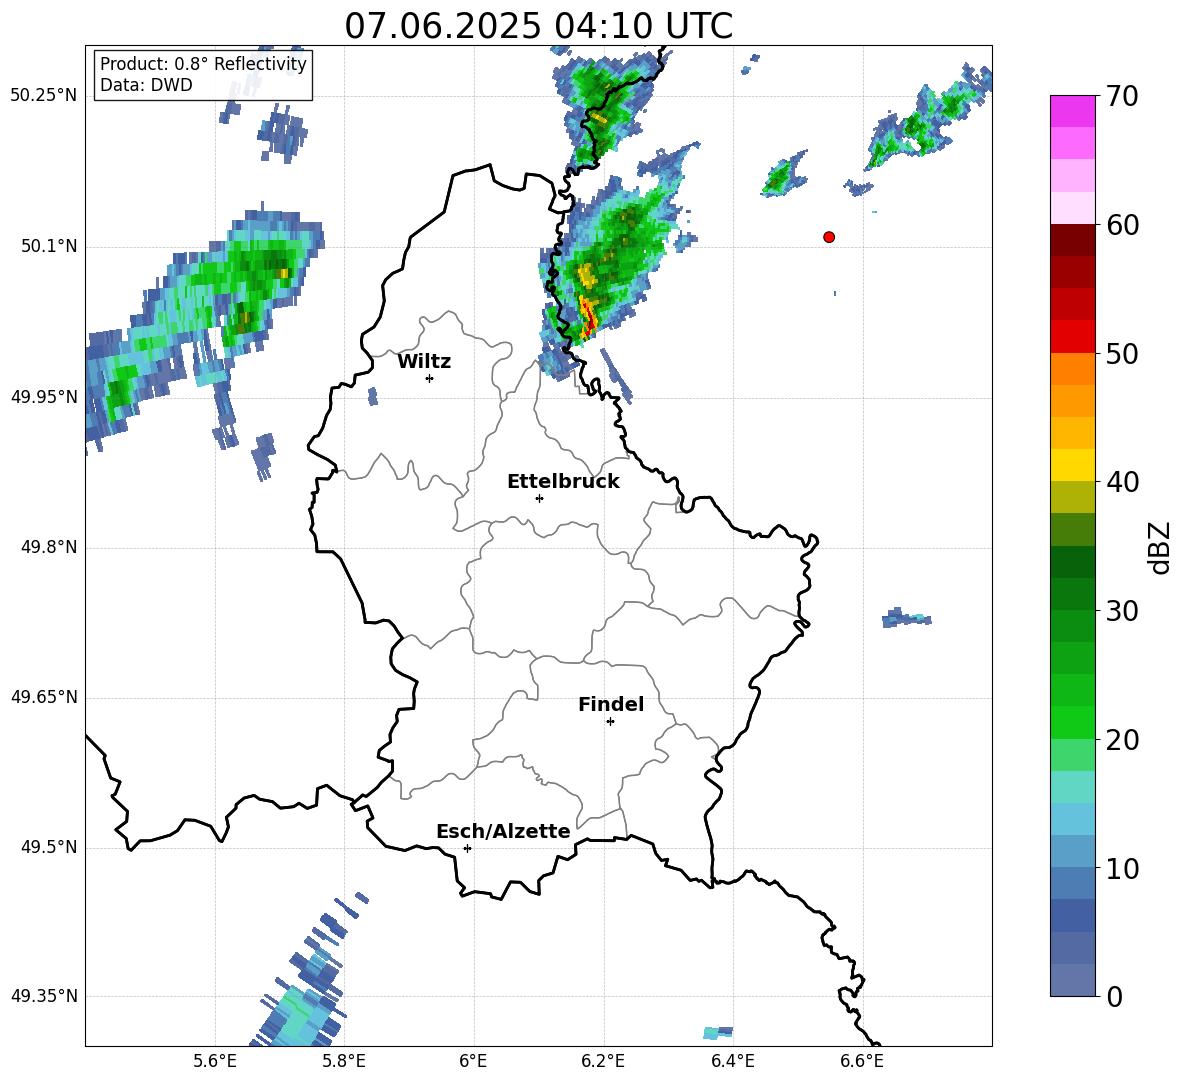The height and width of the screenshot is (1081, 1184).
Task: Click the 6.2°E longitude label
Action: (603, 1061)
